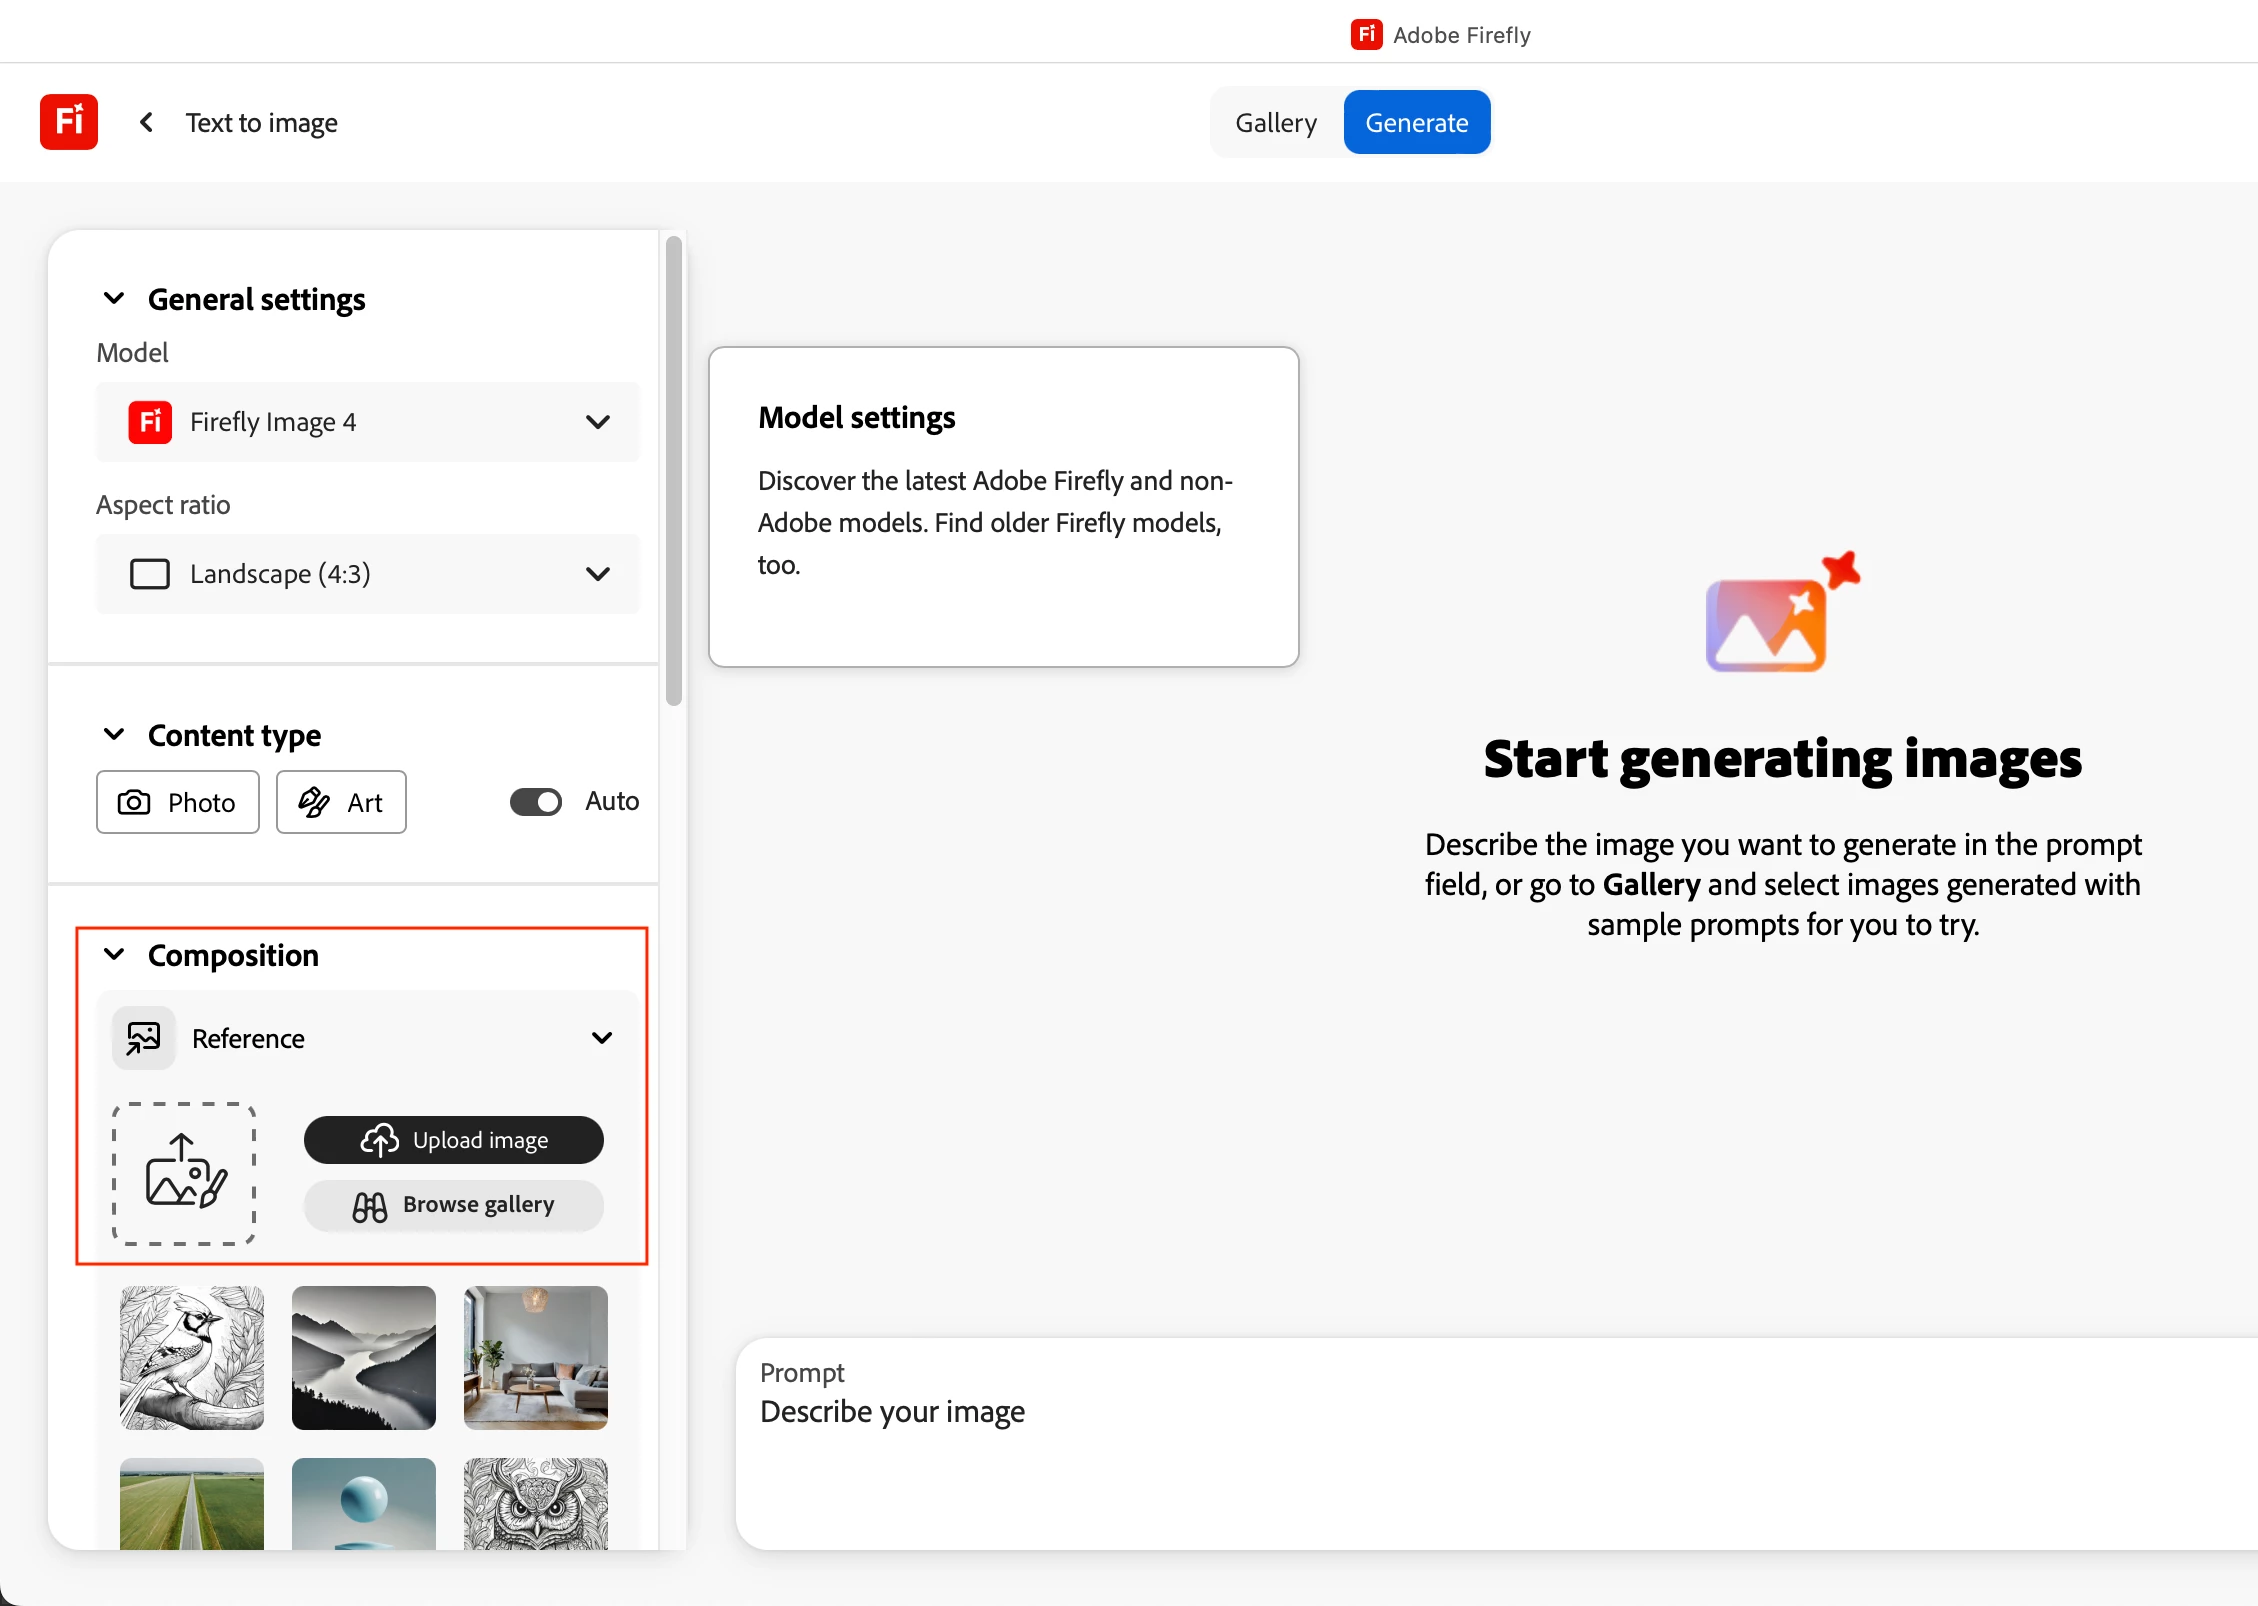The height and width of the screenshot is (1606, 2258).
Task: Click the Adobe Firefly title bar icon
Action: coord(1366,35)
